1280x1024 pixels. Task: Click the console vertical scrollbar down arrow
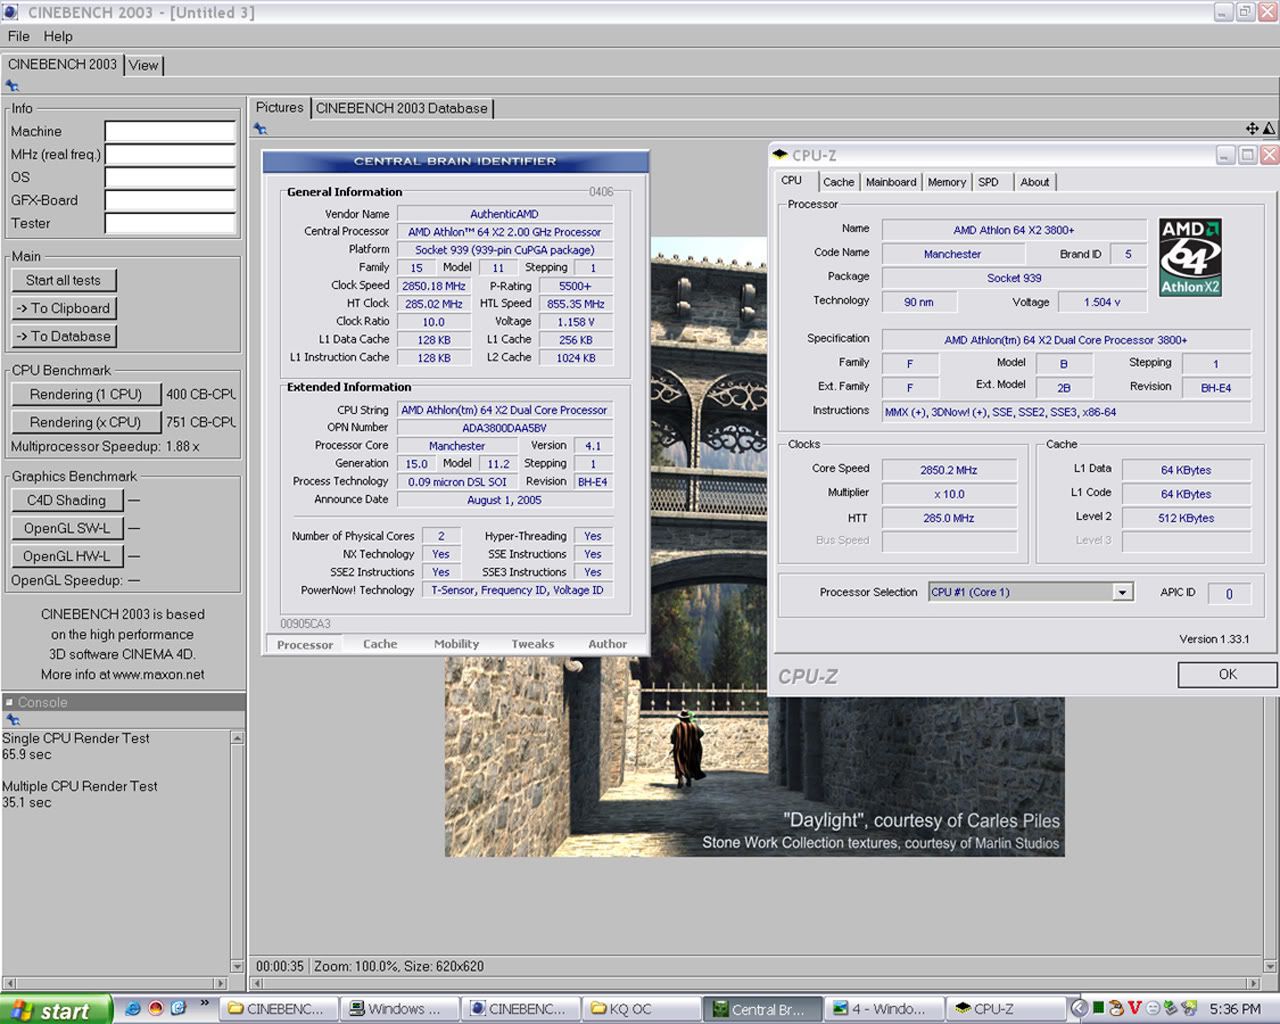tap(237, 966)
